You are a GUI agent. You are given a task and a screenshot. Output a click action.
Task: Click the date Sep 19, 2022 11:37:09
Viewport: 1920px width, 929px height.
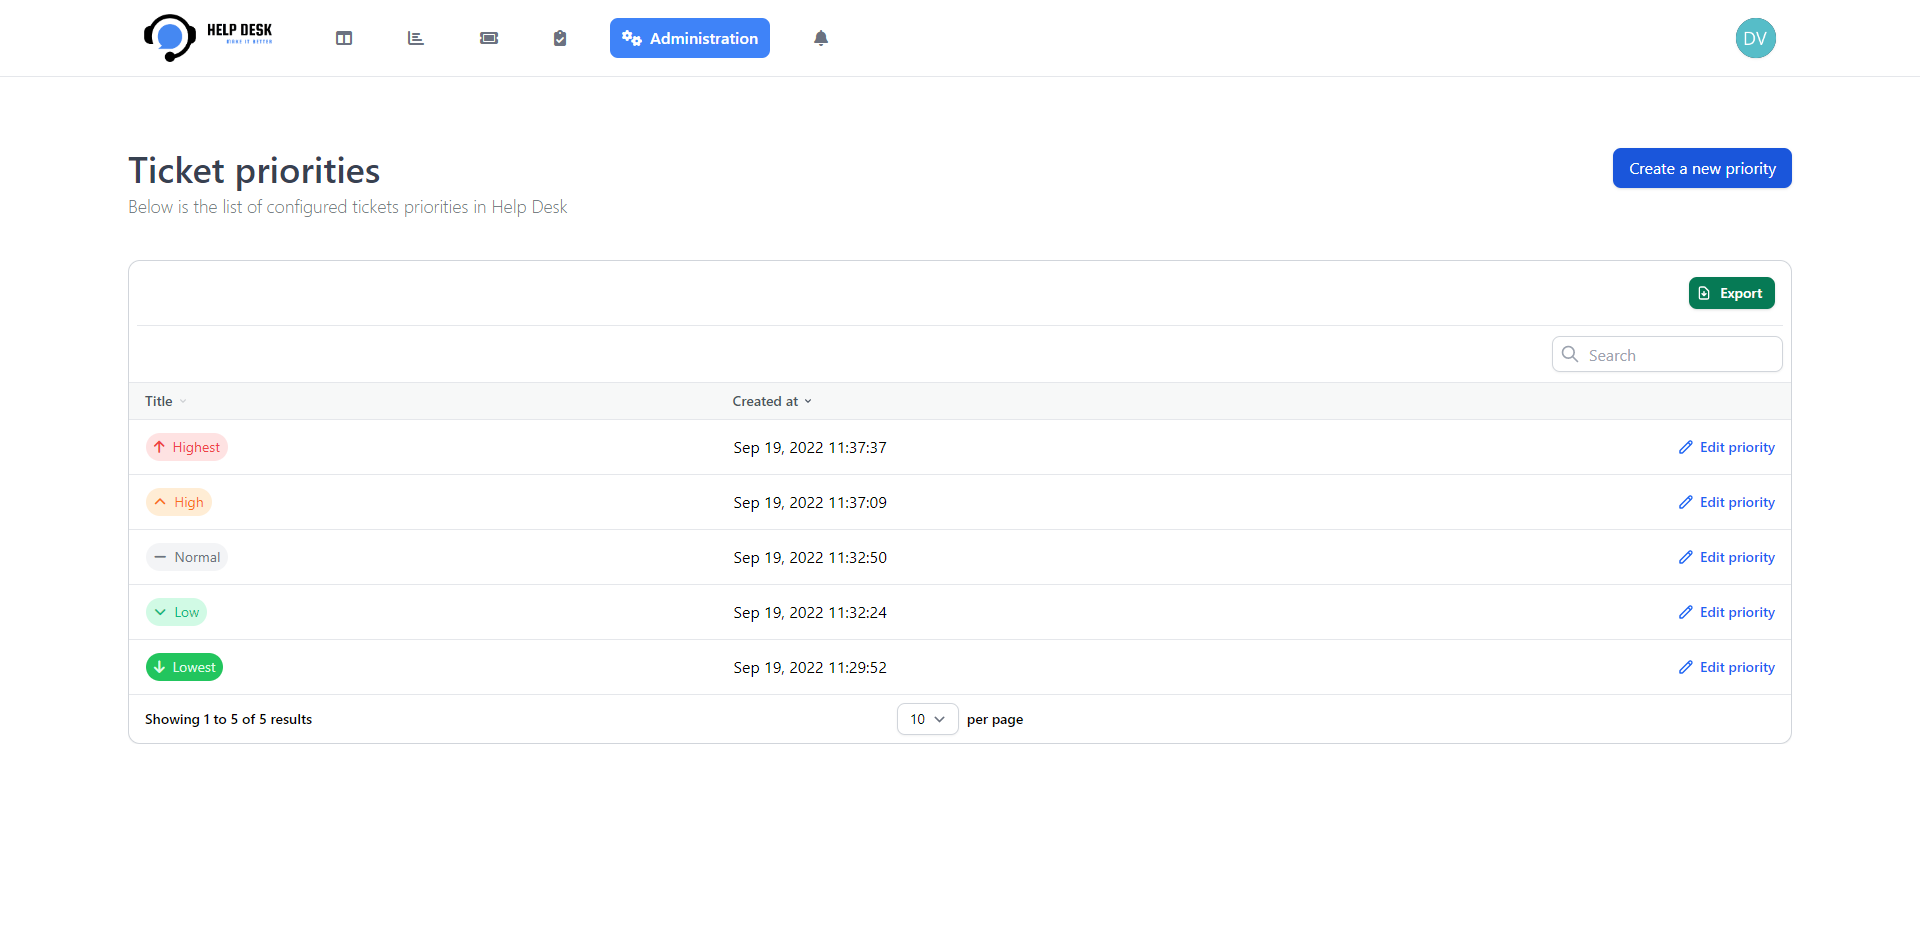pos(810,503)
